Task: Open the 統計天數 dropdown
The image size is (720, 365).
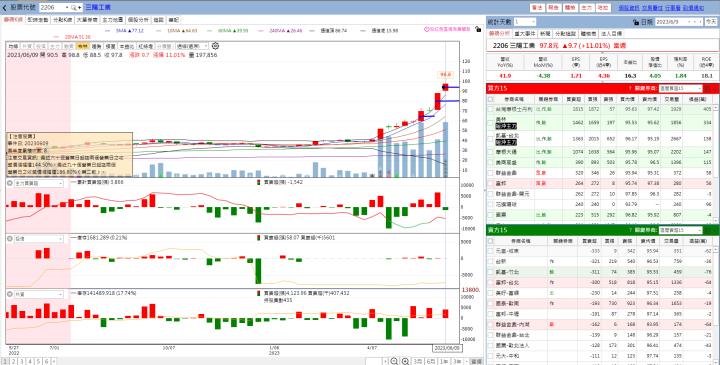Action: (x=533, y=22)
